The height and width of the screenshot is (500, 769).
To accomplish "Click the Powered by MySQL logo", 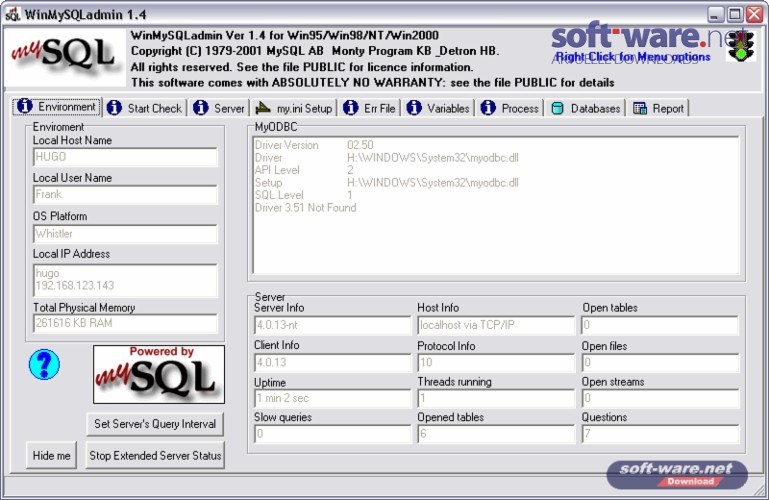I will pyautogui.click(x=159, y=375).
